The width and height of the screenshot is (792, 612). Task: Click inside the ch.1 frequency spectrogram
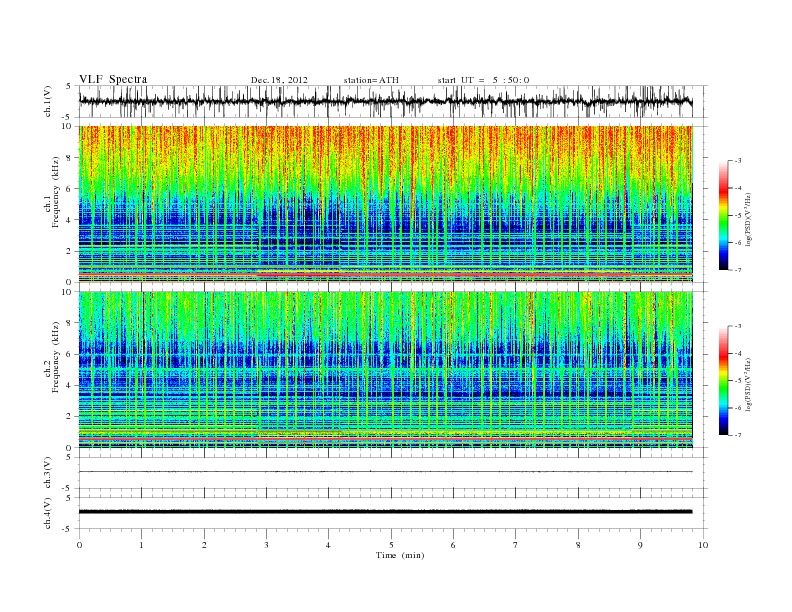[386, 204]
